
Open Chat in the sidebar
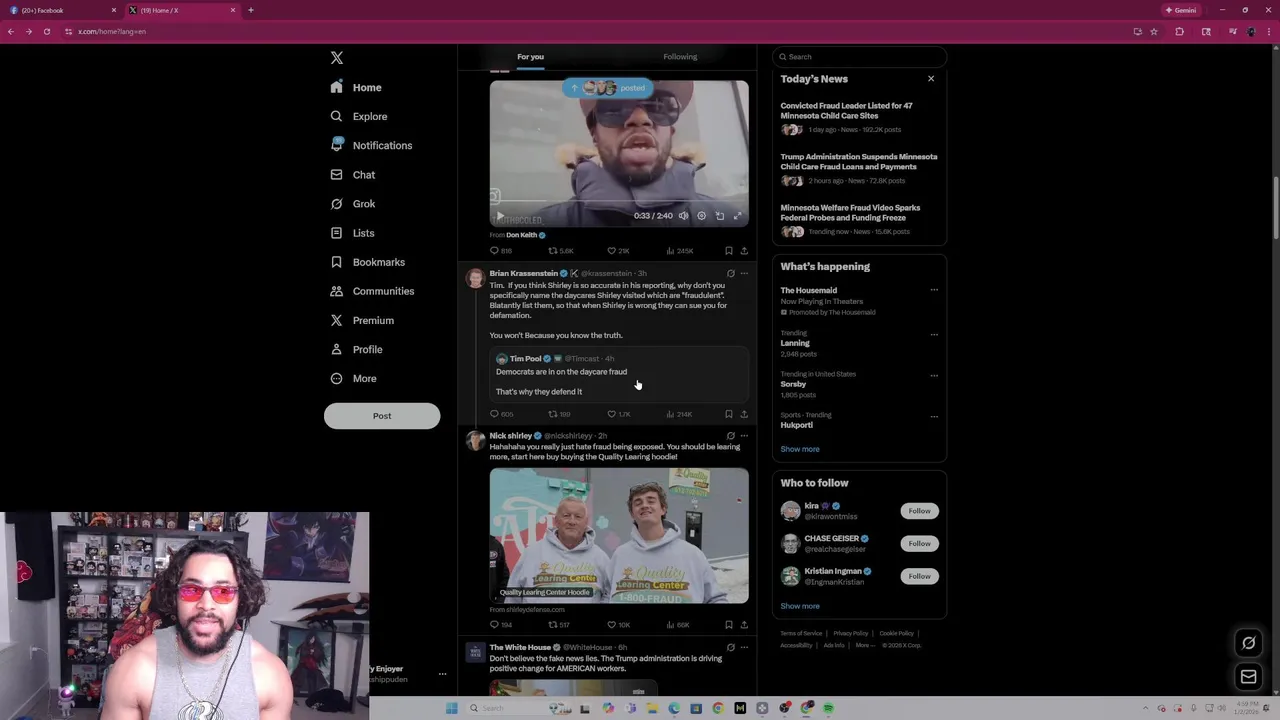(x=353, y=174)
